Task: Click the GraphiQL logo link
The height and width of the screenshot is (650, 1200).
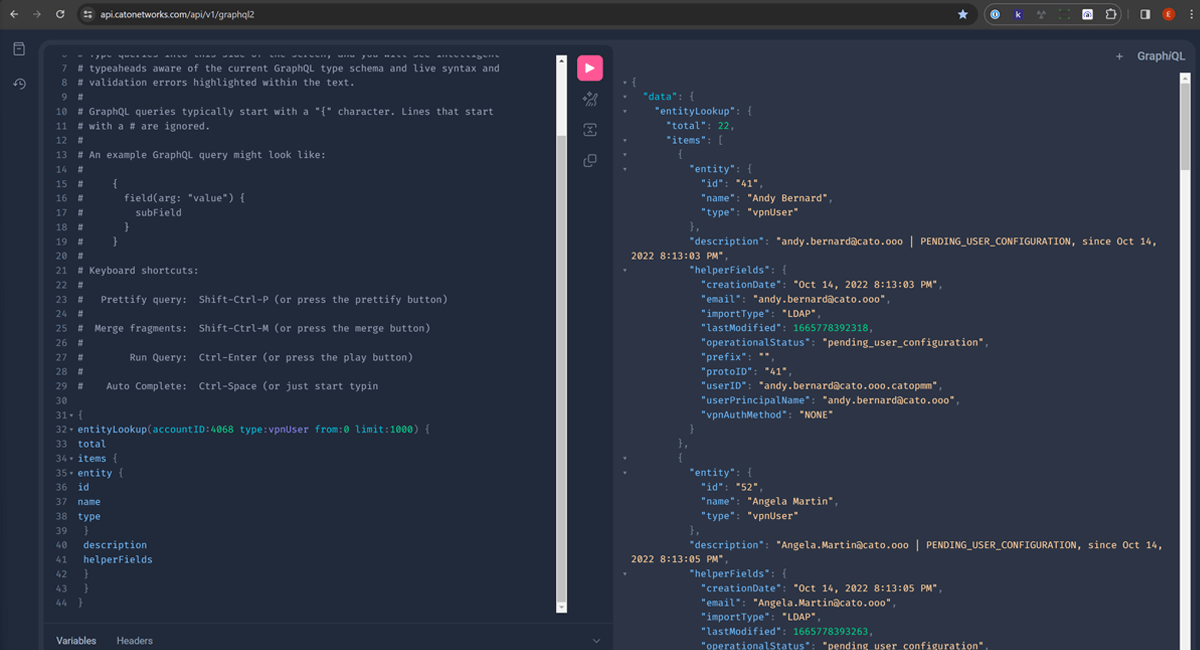Action: coord(1161,56)
